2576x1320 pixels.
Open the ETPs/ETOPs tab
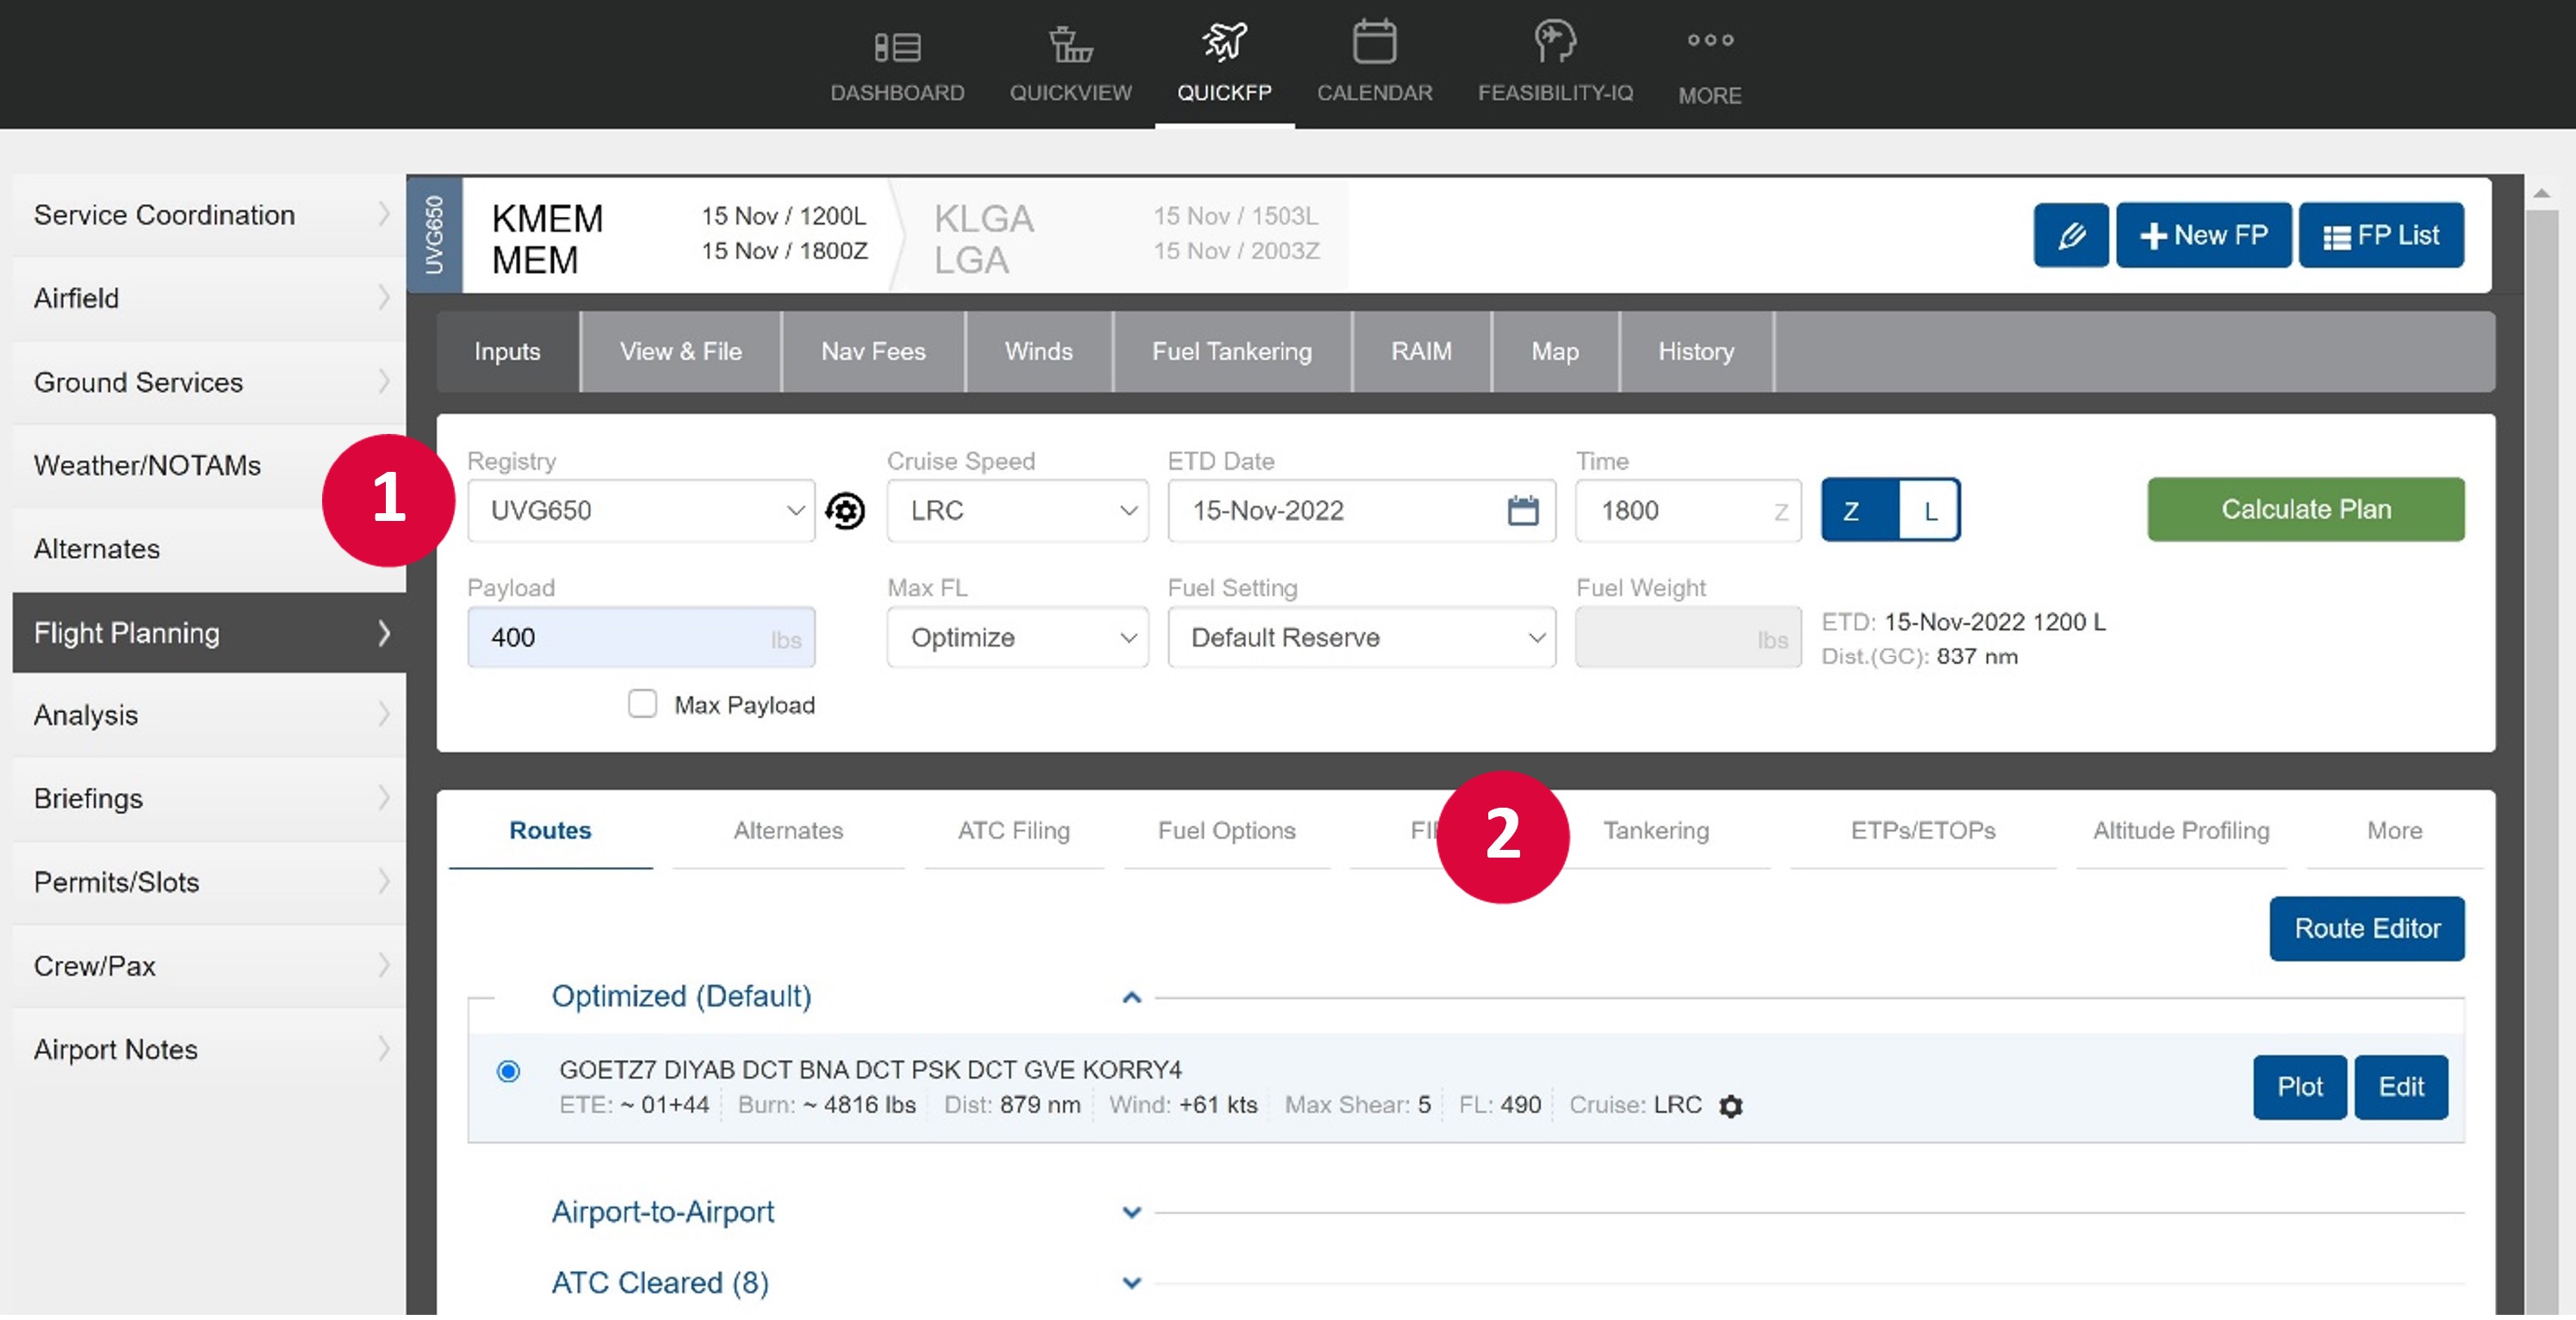pyautogui.click(x=1921, y=831)
